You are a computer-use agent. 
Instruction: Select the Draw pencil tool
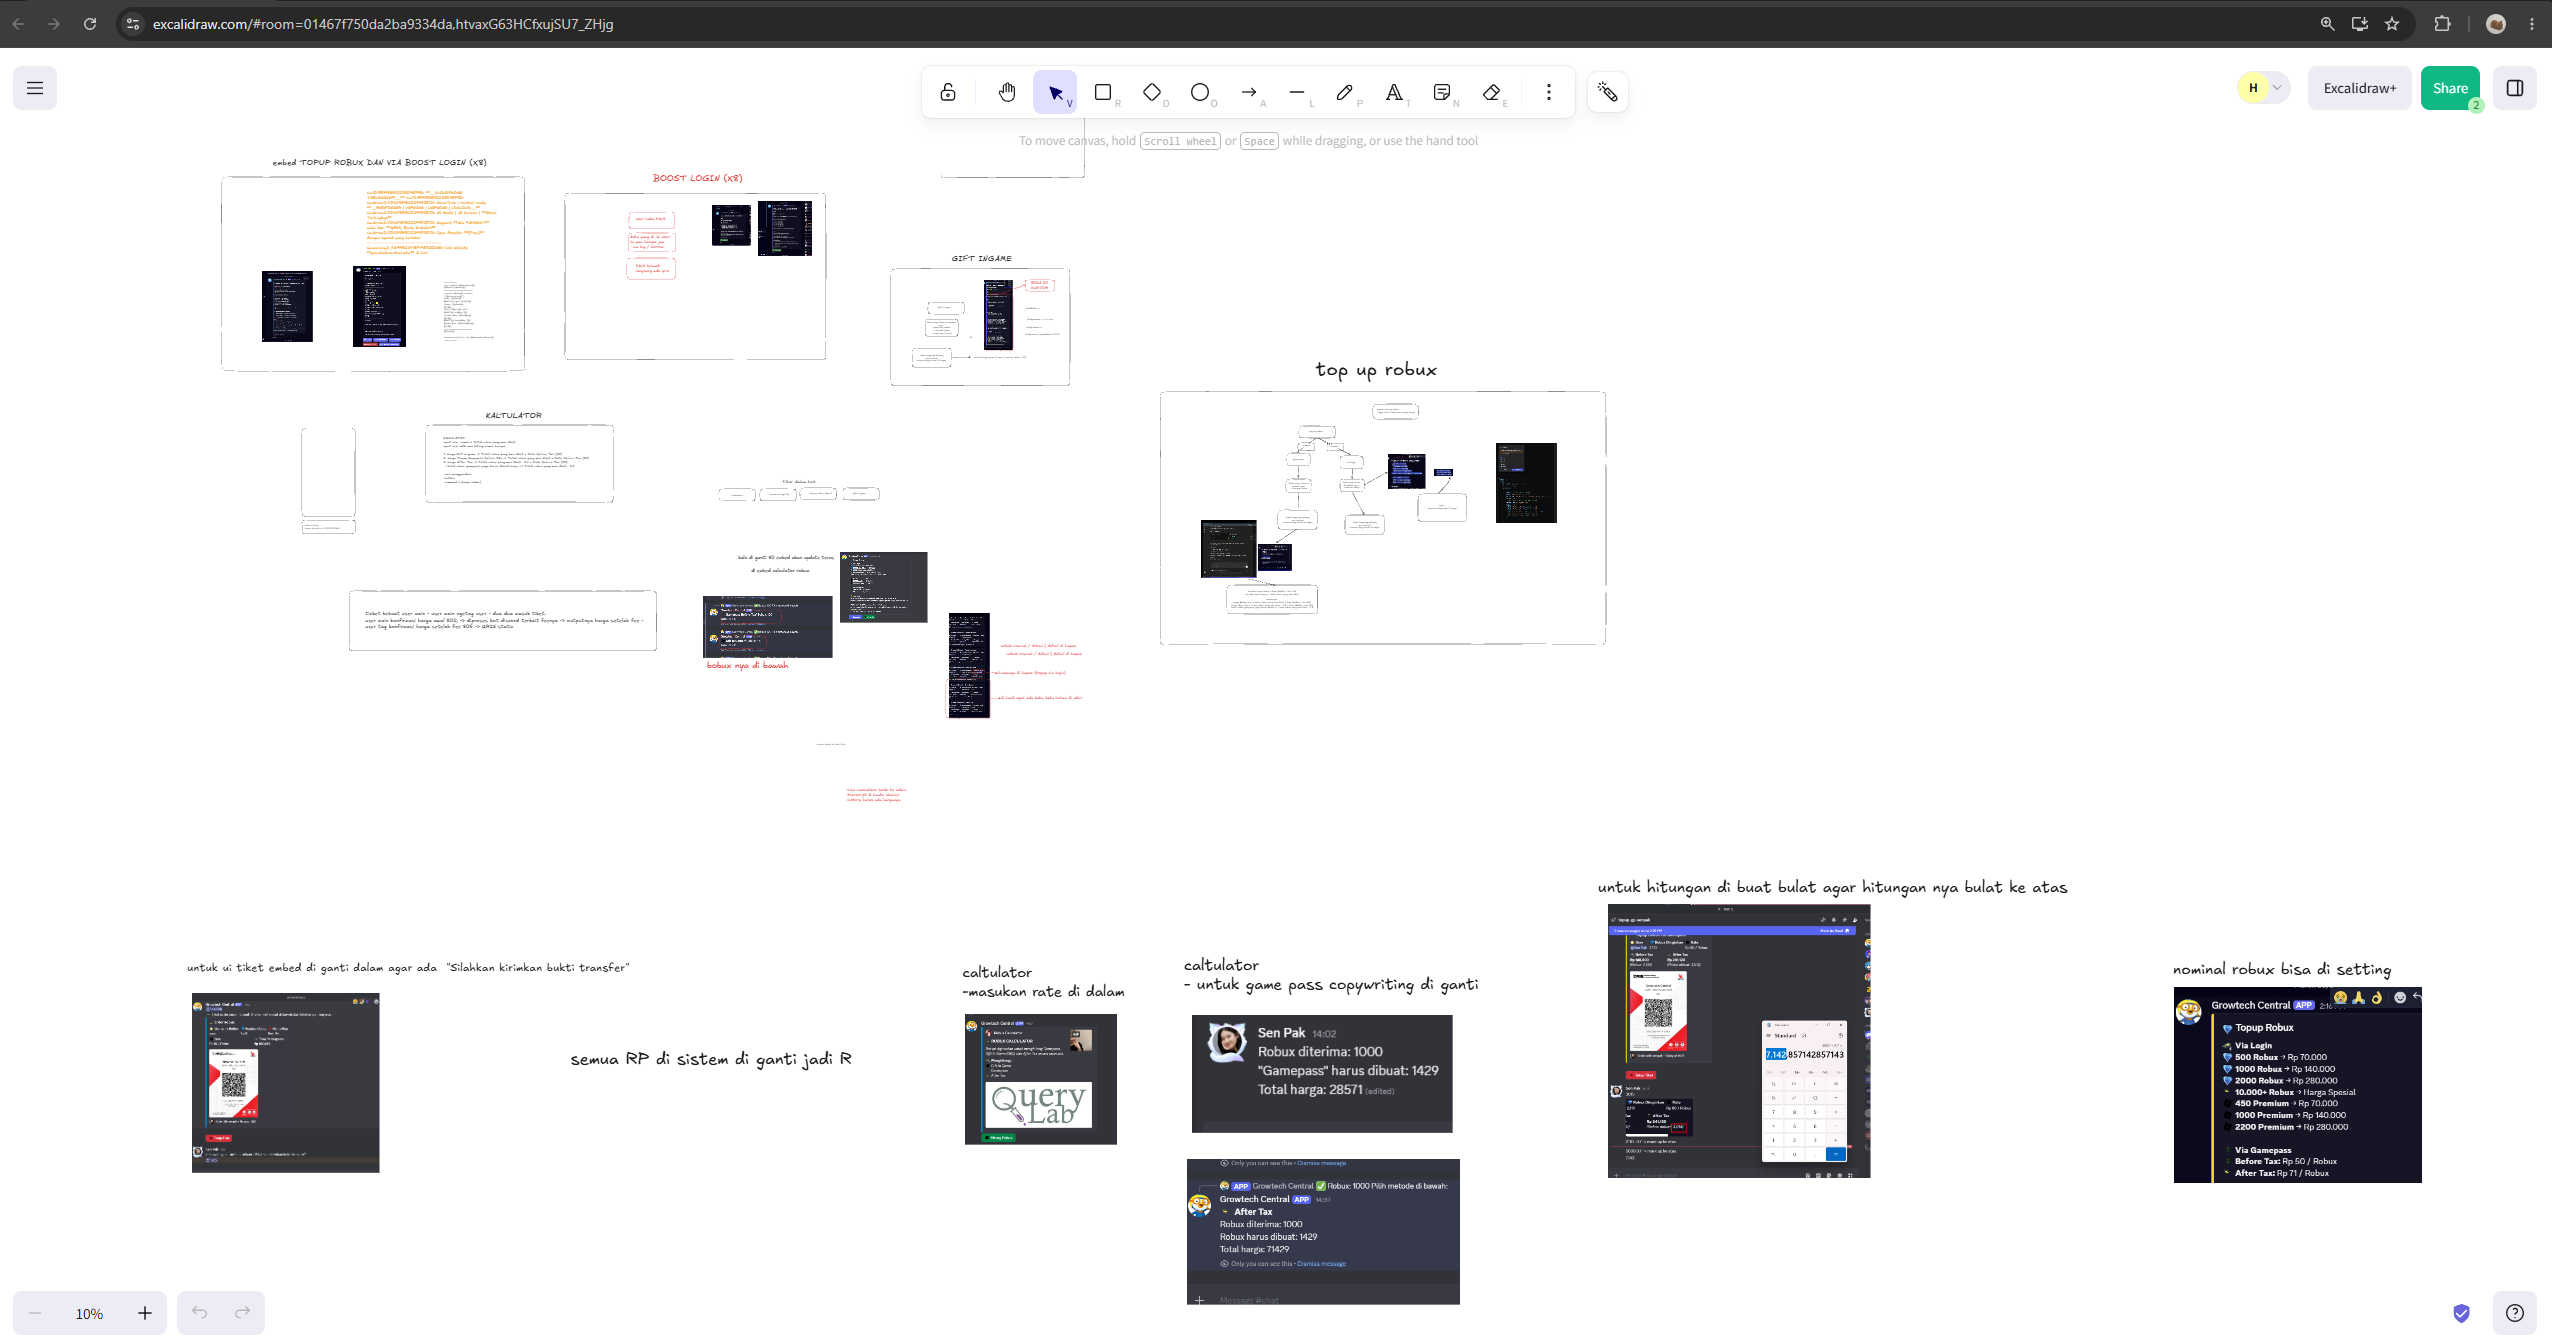[x=1345, y=92]
